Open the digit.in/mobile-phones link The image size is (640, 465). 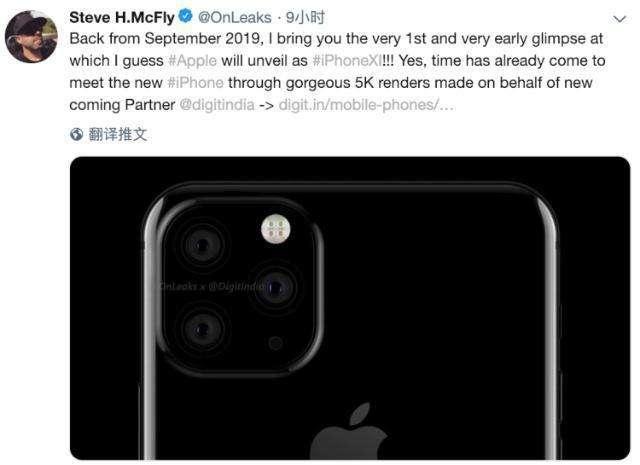pyautogui.click(x=366, y=105)
